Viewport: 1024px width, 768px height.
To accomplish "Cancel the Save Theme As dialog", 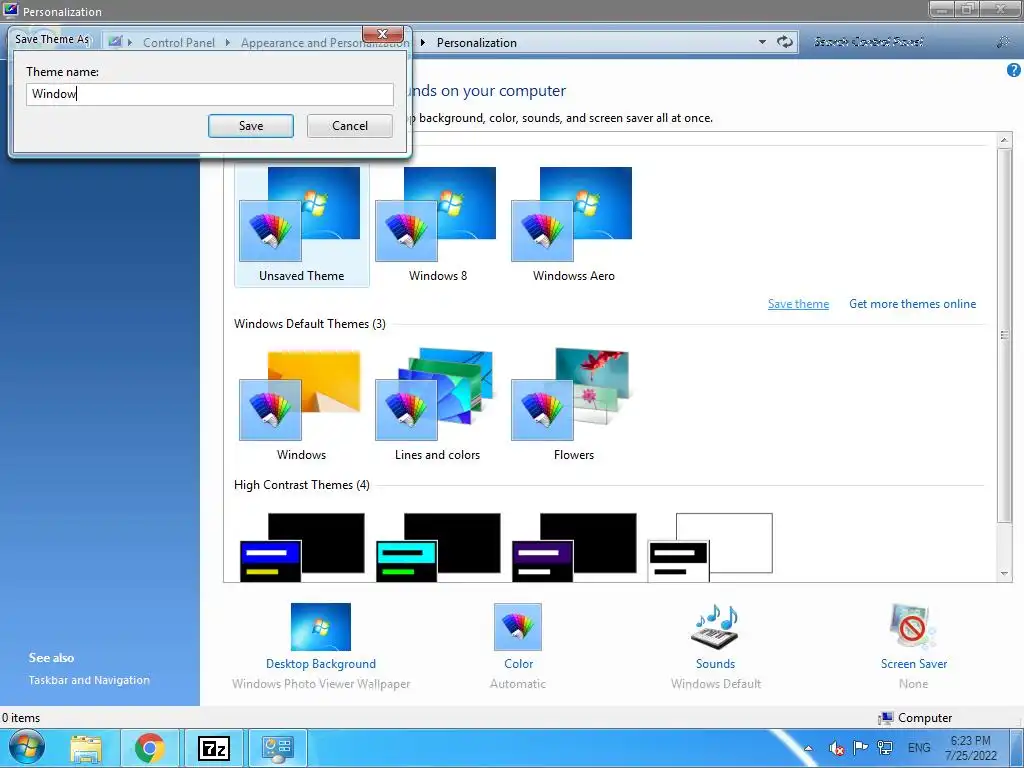I will (349, 126).
